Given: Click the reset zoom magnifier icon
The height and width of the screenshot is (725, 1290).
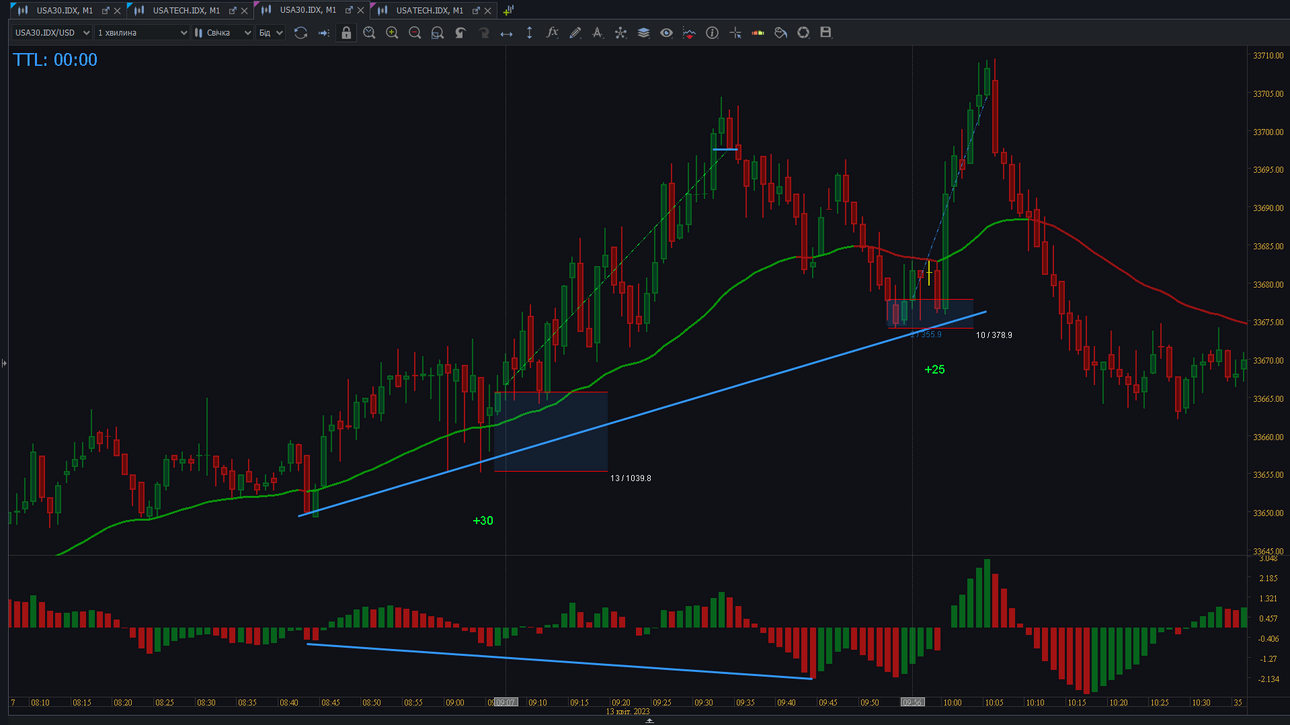Looking at the screenshot, I should point(369,33).
